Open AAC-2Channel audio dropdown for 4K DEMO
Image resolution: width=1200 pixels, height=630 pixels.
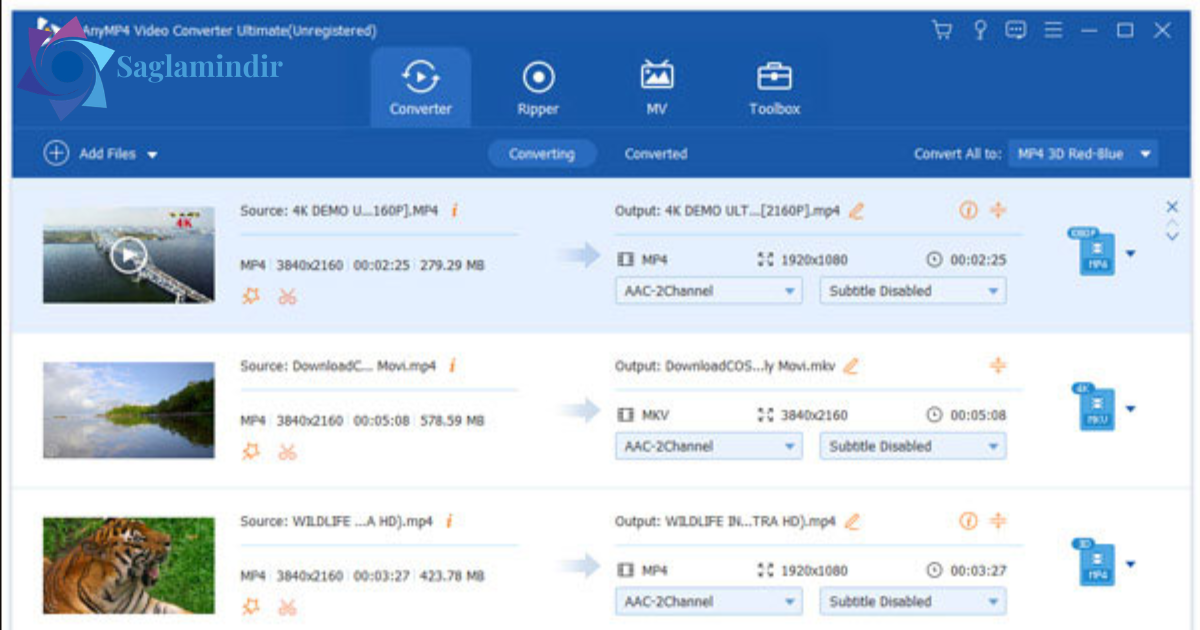pyautogui.click(x=709, y=291)
